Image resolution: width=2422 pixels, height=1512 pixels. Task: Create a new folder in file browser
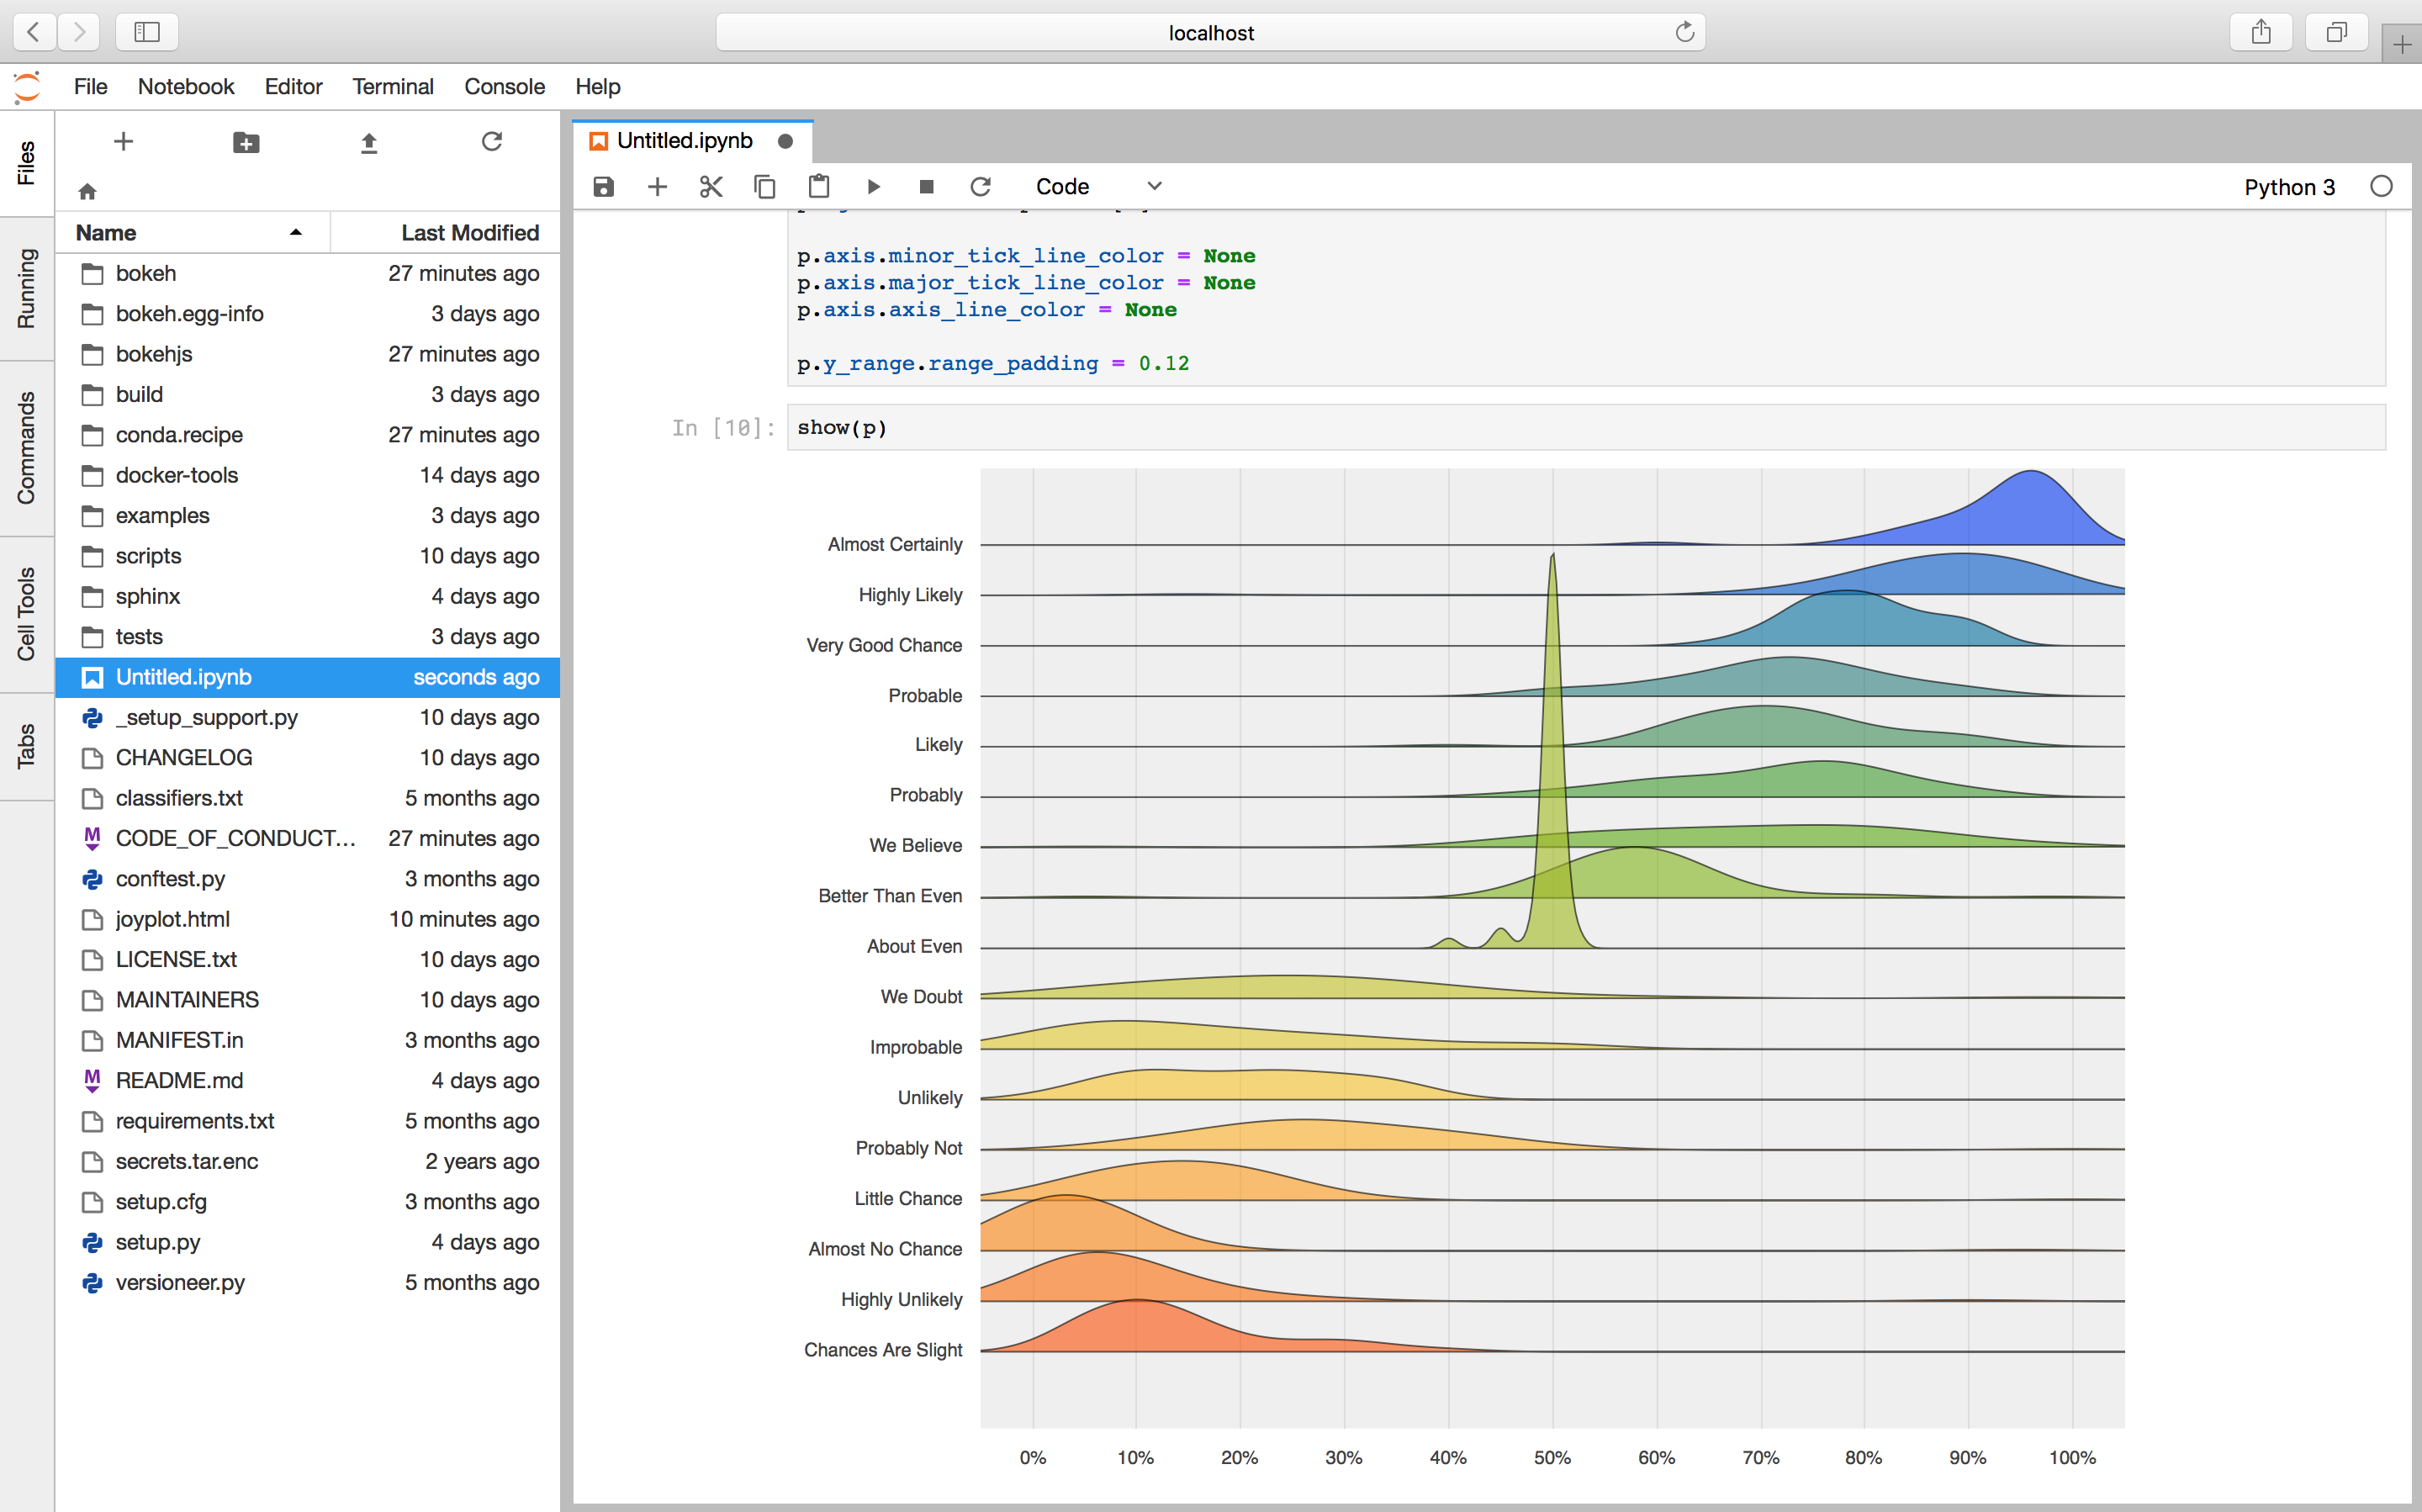point(246,142)
